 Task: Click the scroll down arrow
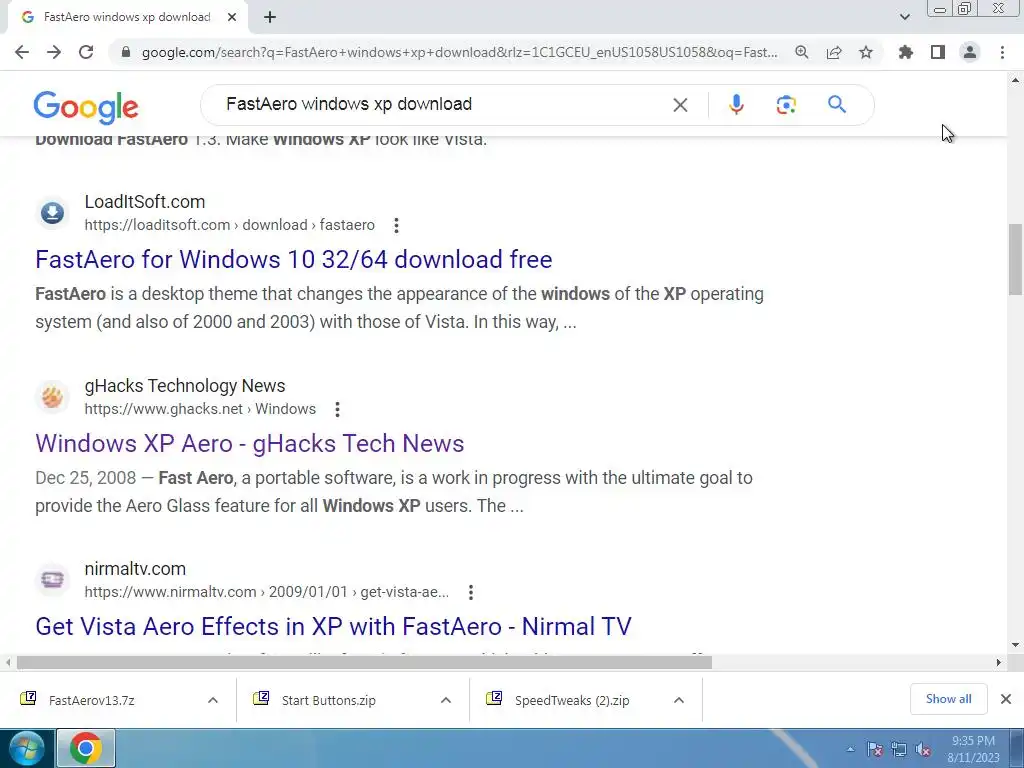pyautogui.click(x=1015, y=645)
